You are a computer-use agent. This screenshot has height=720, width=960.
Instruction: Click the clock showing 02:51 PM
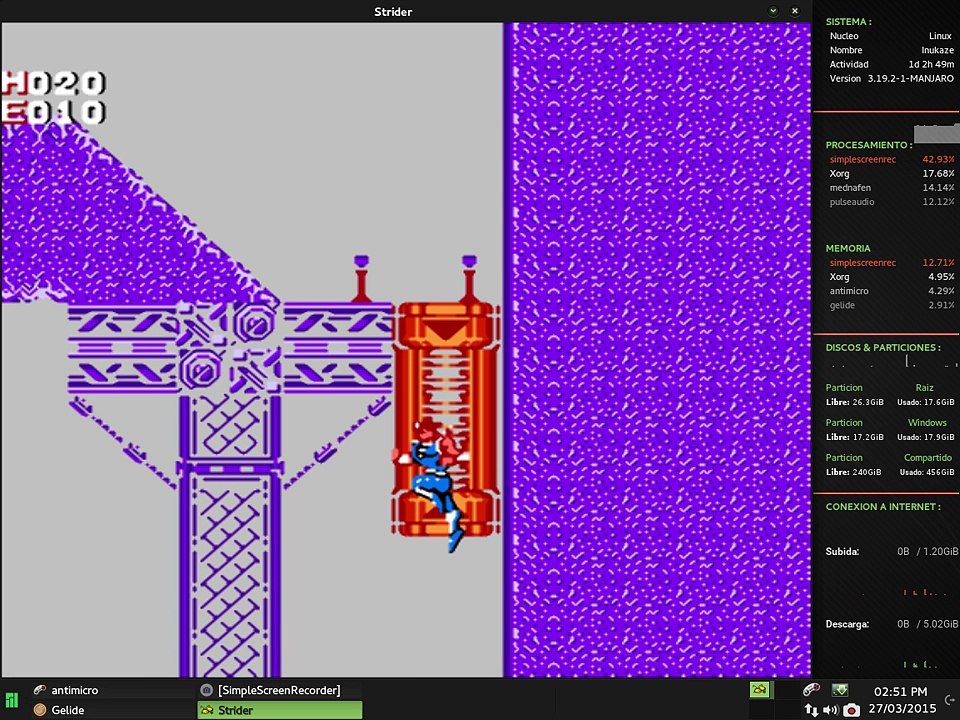[900, 692]
